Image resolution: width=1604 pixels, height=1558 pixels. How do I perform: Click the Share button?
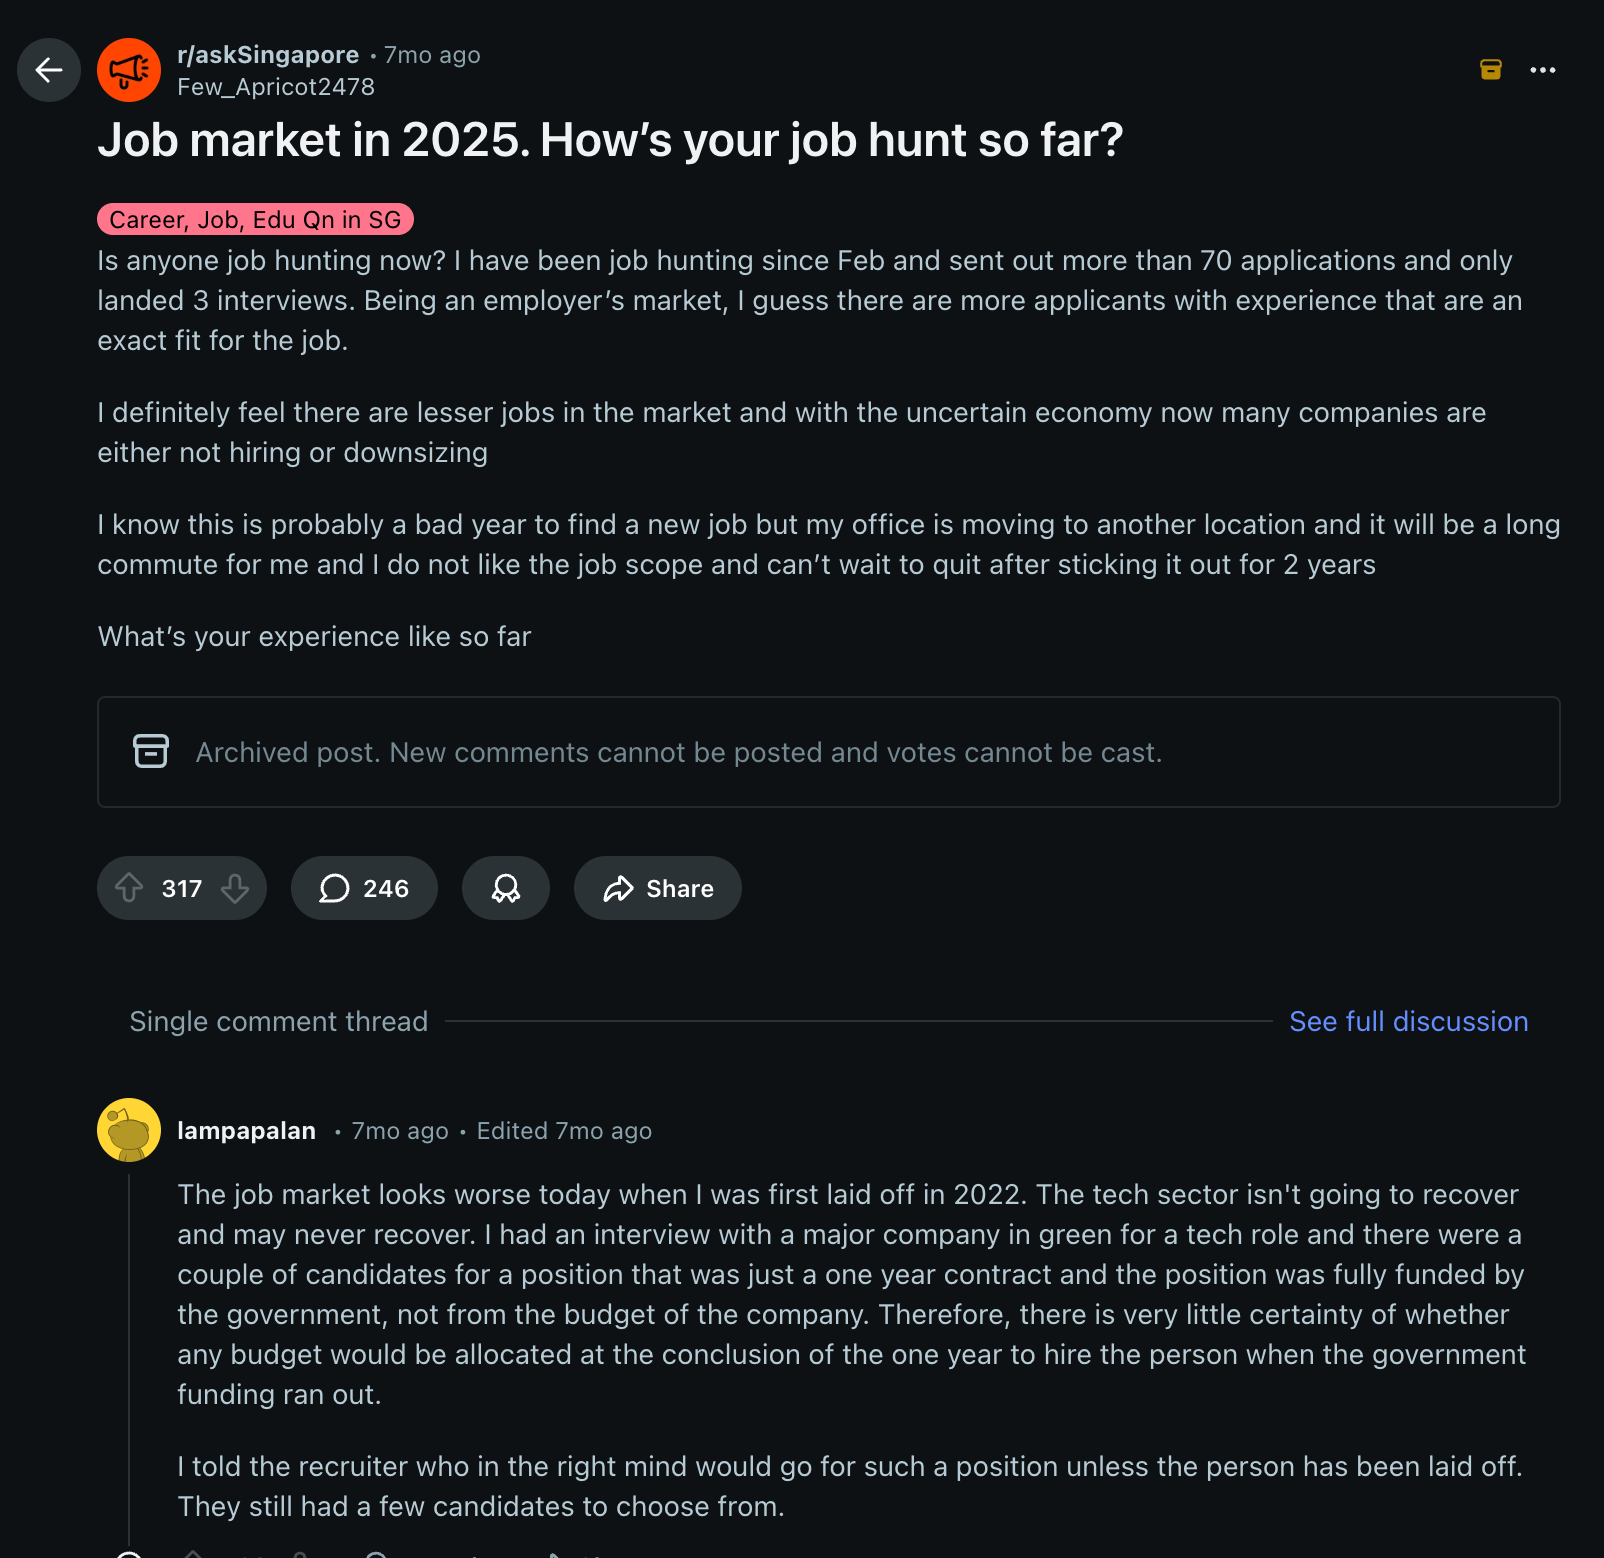click(x=658, y=888)
